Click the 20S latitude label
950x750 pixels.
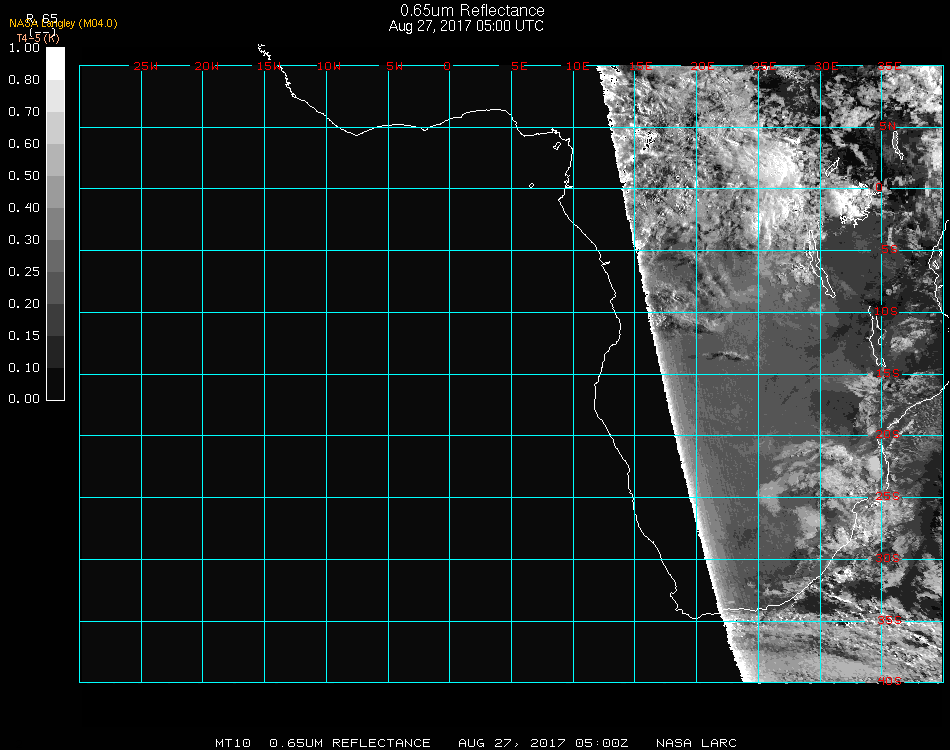[x=888, y=434]
